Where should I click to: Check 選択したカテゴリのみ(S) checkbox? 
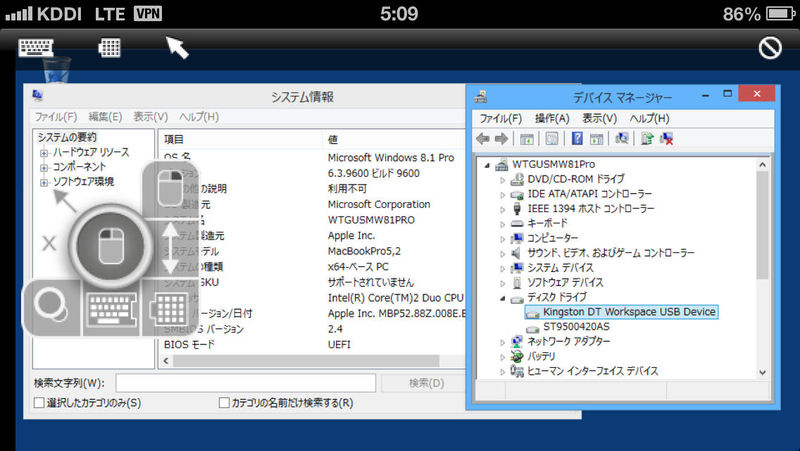coord(39,403)
